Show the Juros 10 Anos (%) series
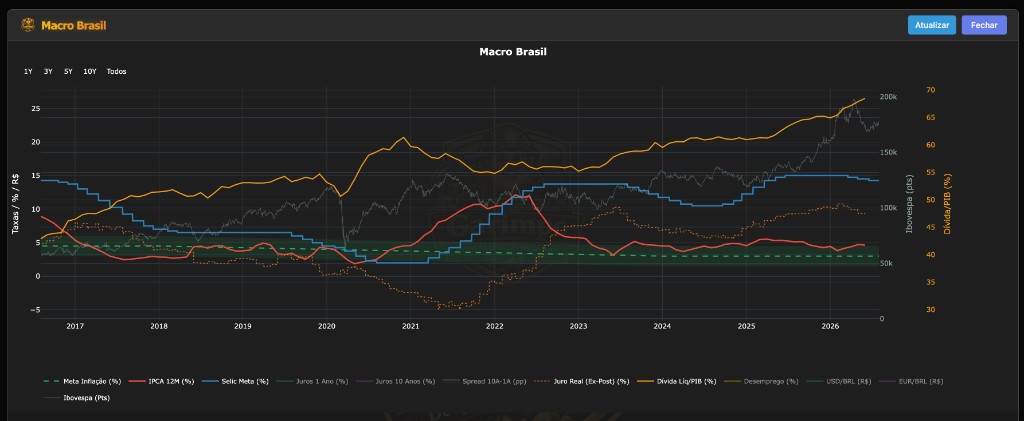The height and width of the screenshot is (421, 1024). click(x=395, y=381)
